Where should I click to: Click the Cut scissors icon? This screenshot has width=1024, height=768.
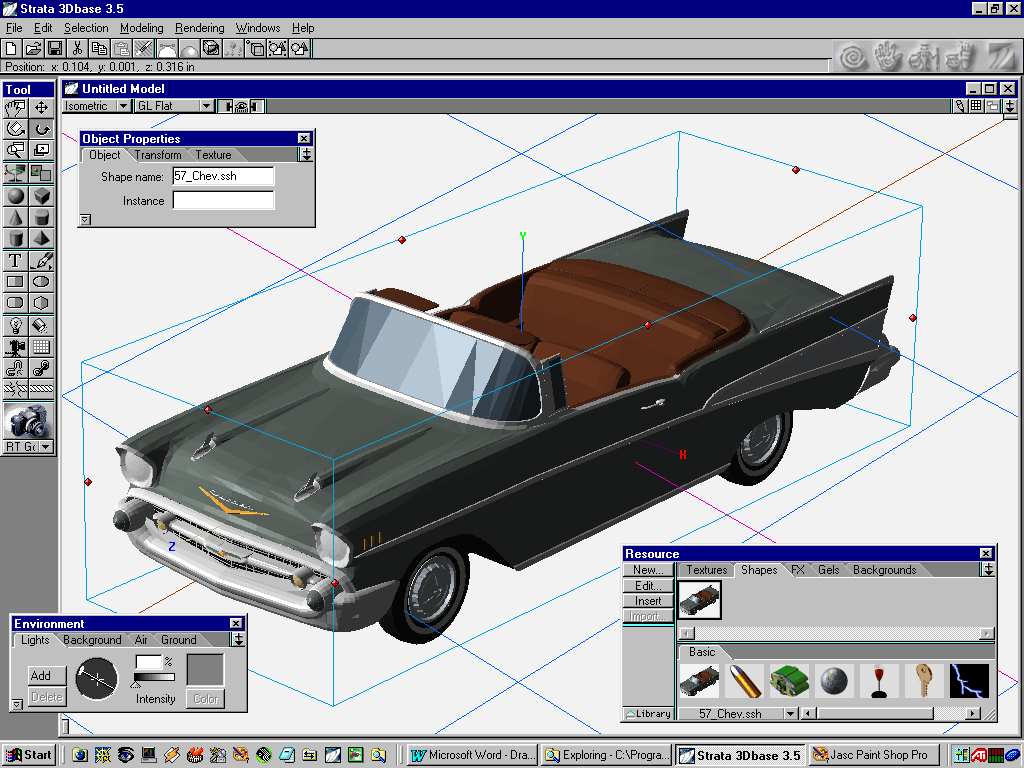(x=77, y=48)
